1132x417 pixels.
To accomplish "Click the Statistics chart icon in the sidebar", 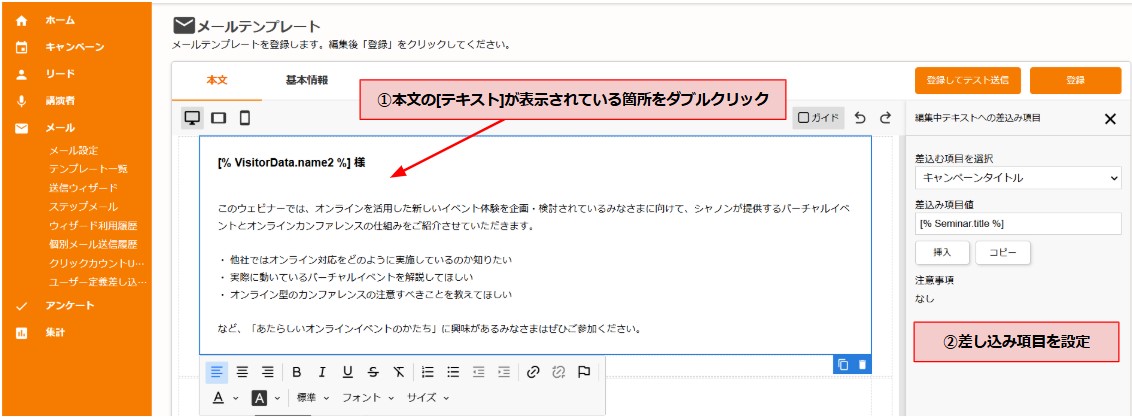I will point(22,333).
